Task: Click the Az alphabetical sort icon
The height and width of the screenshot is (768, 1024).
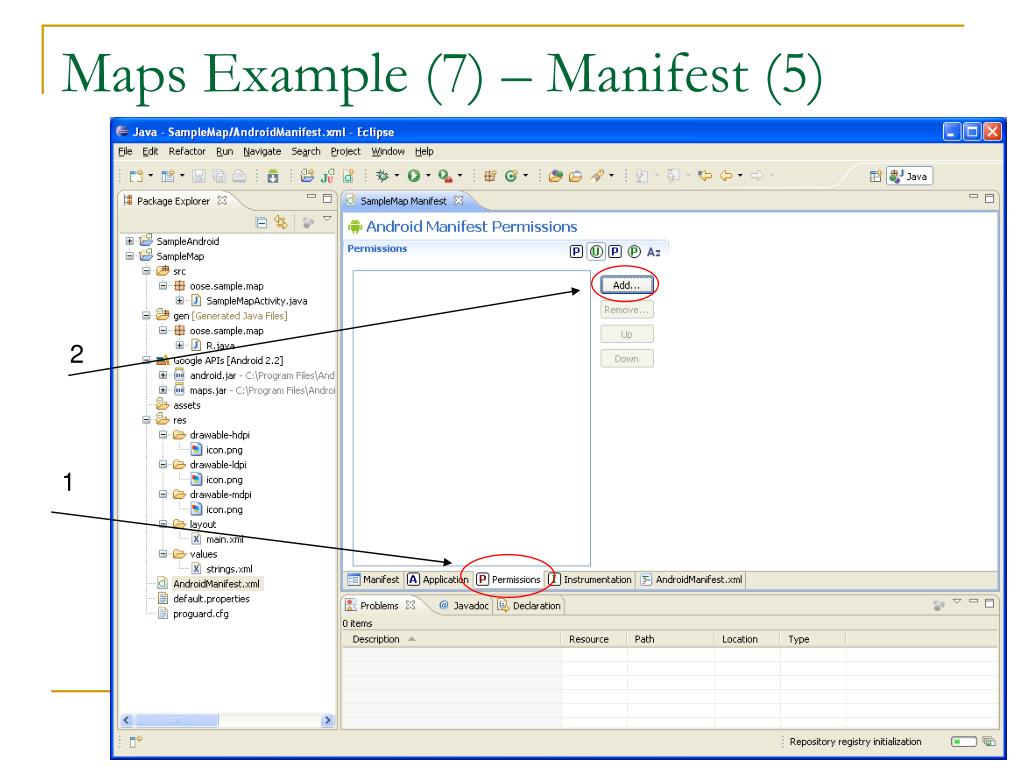Action: pos(654,251)
